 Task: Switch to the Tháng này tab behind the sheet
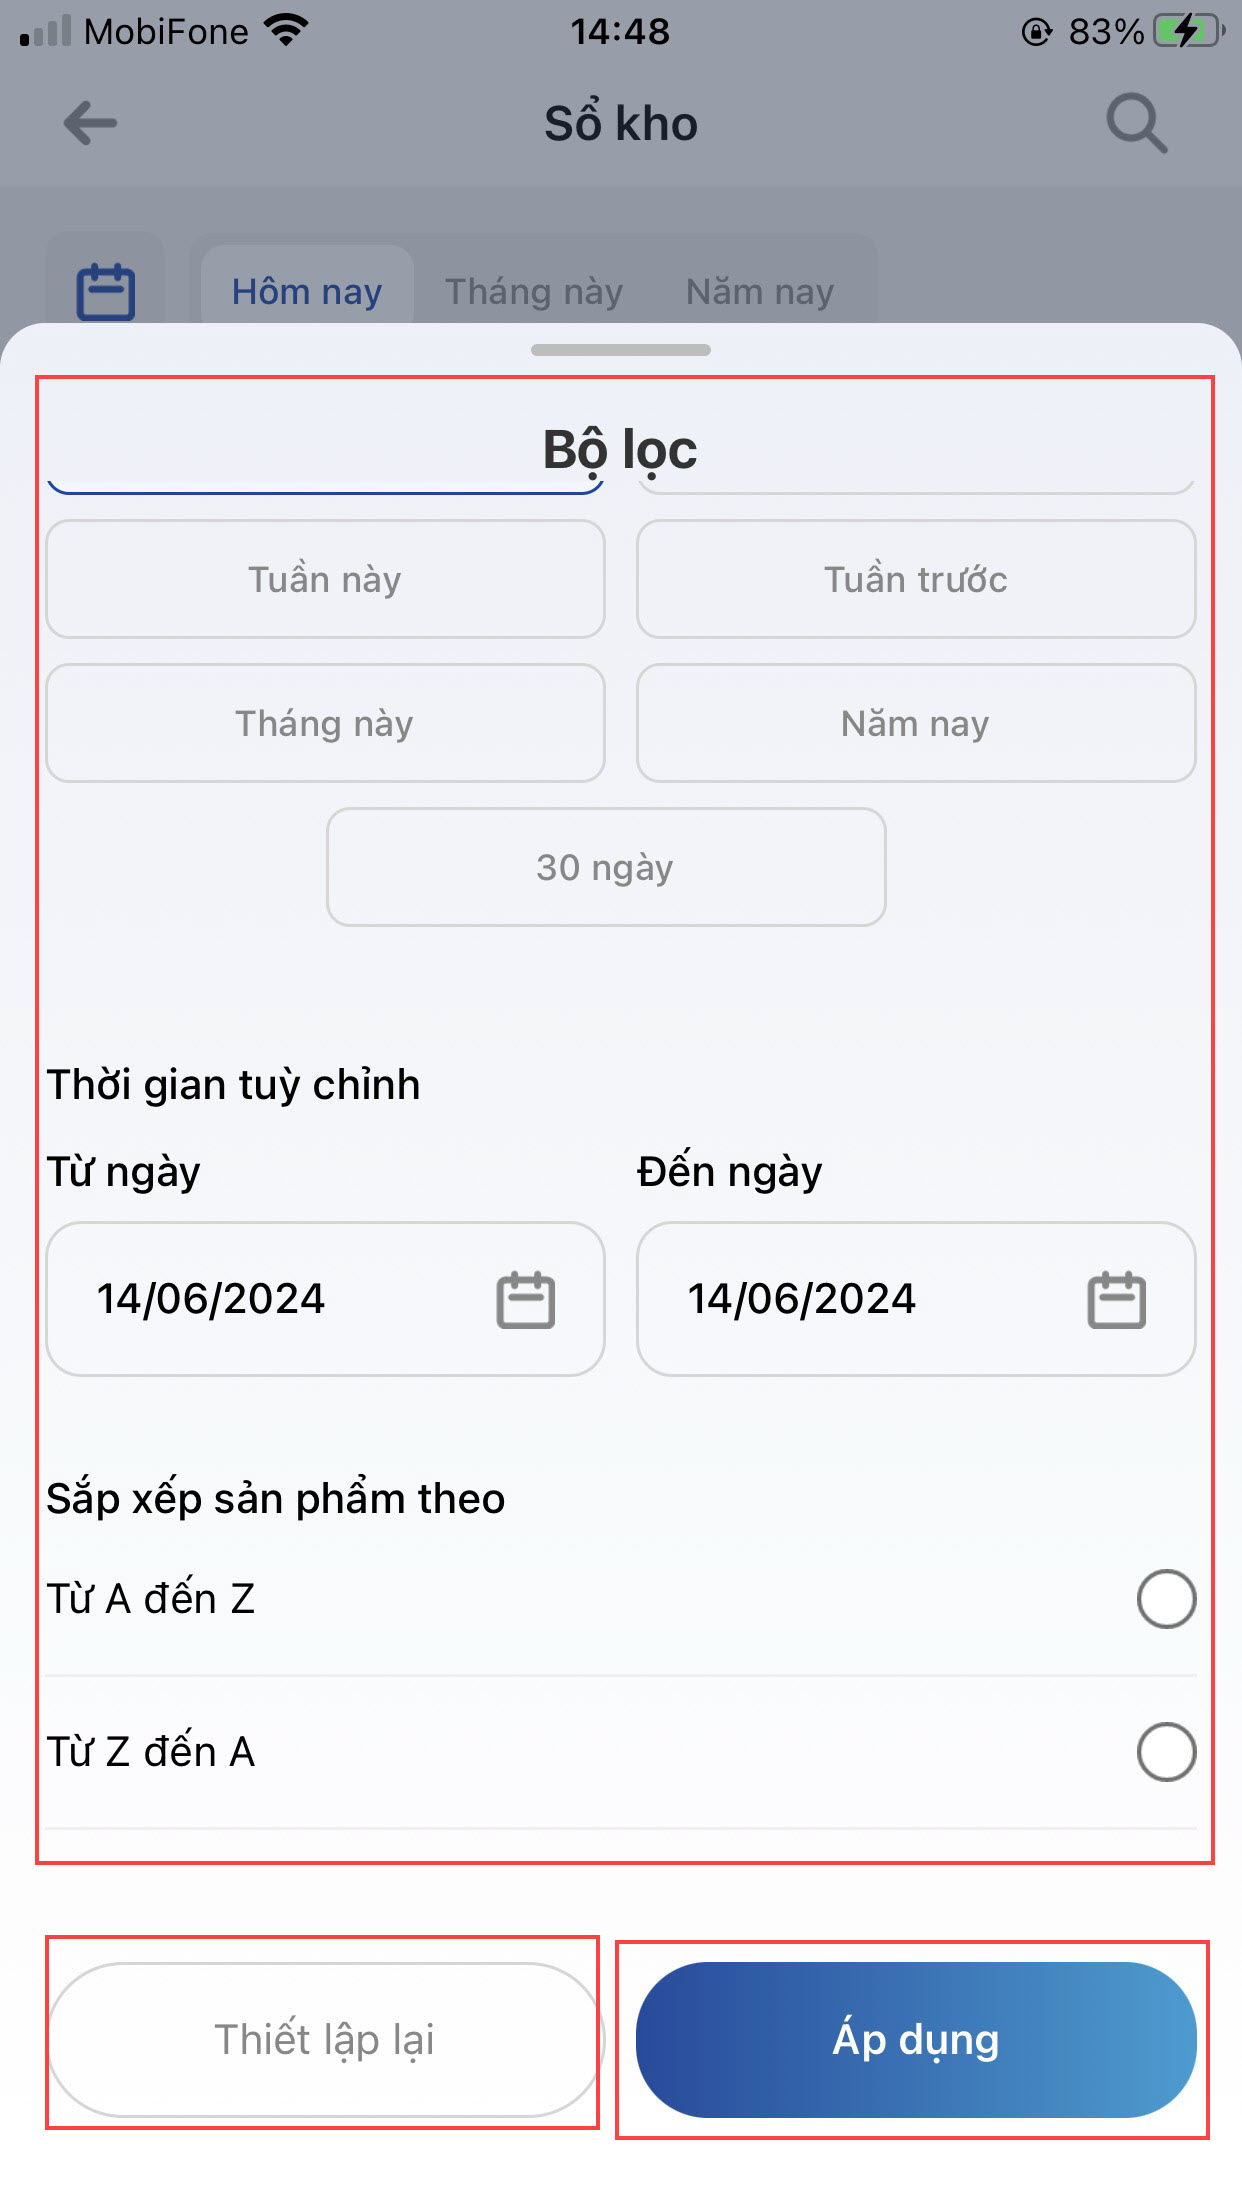coord(534,291)
